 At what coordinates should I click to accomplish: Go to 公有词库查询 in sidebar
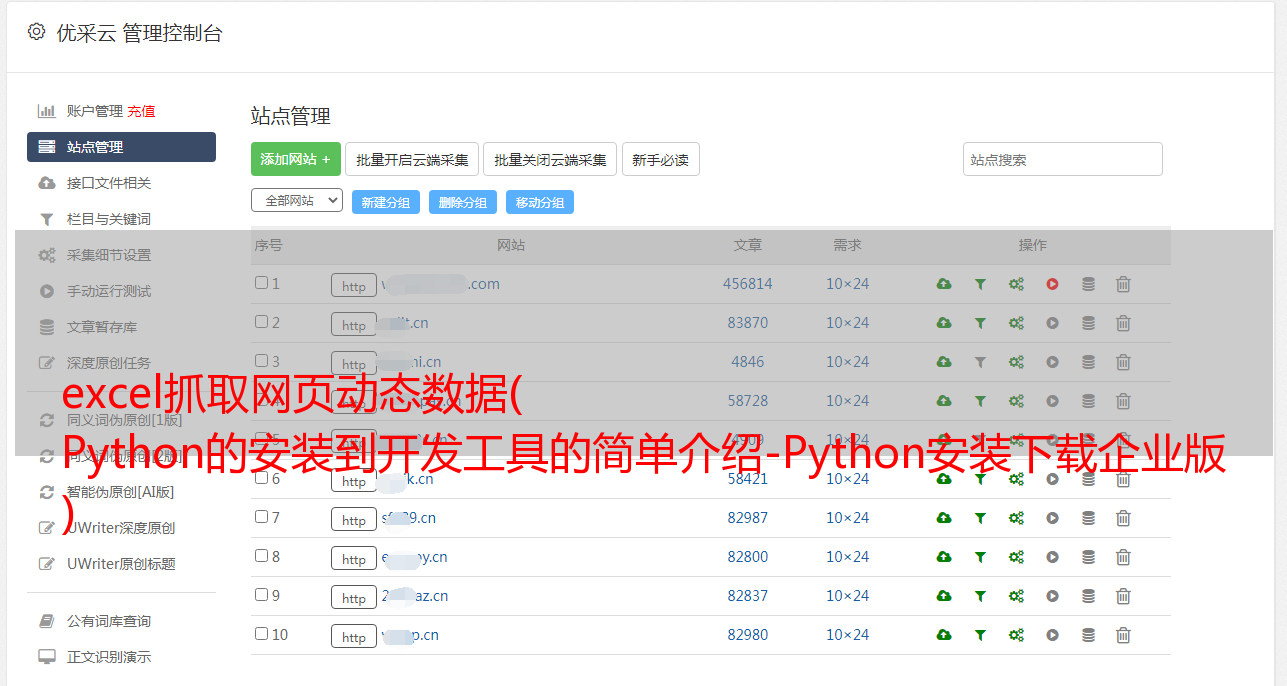coord(109,621)
